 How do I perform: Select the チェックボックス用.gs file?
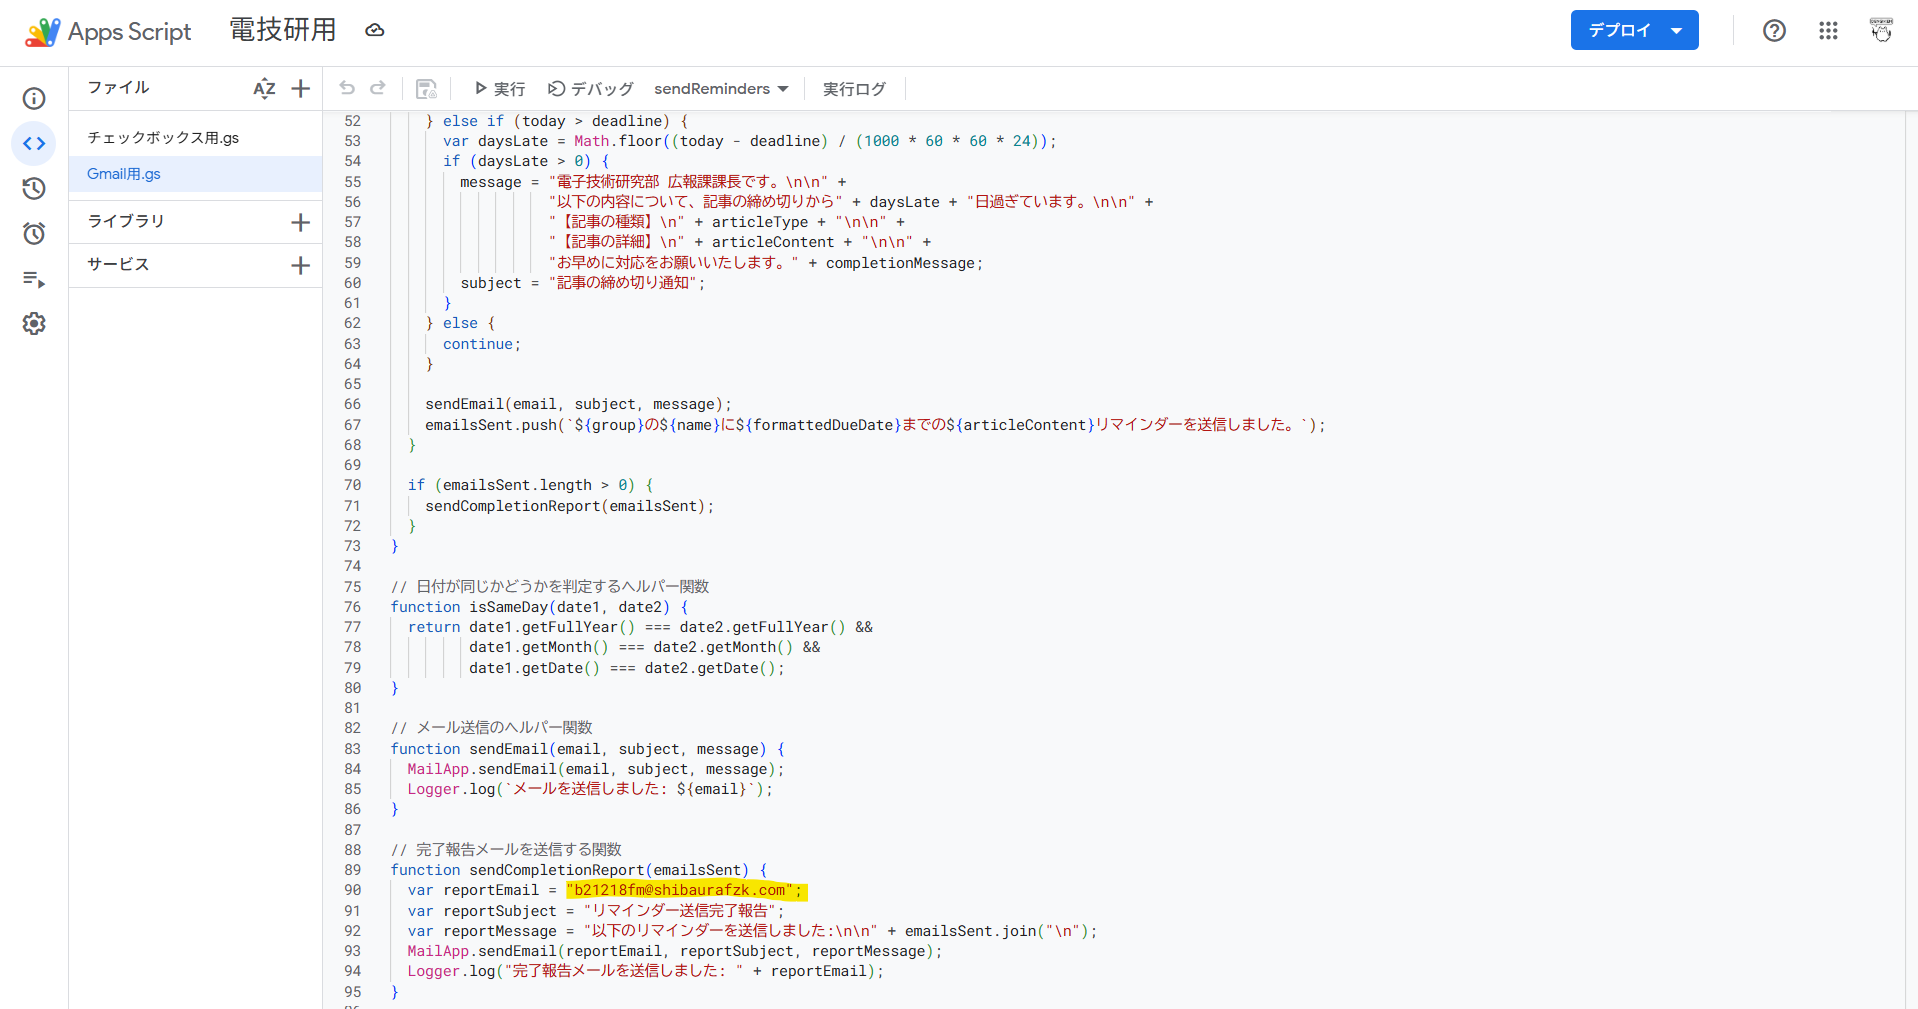(x=163, y=138)
